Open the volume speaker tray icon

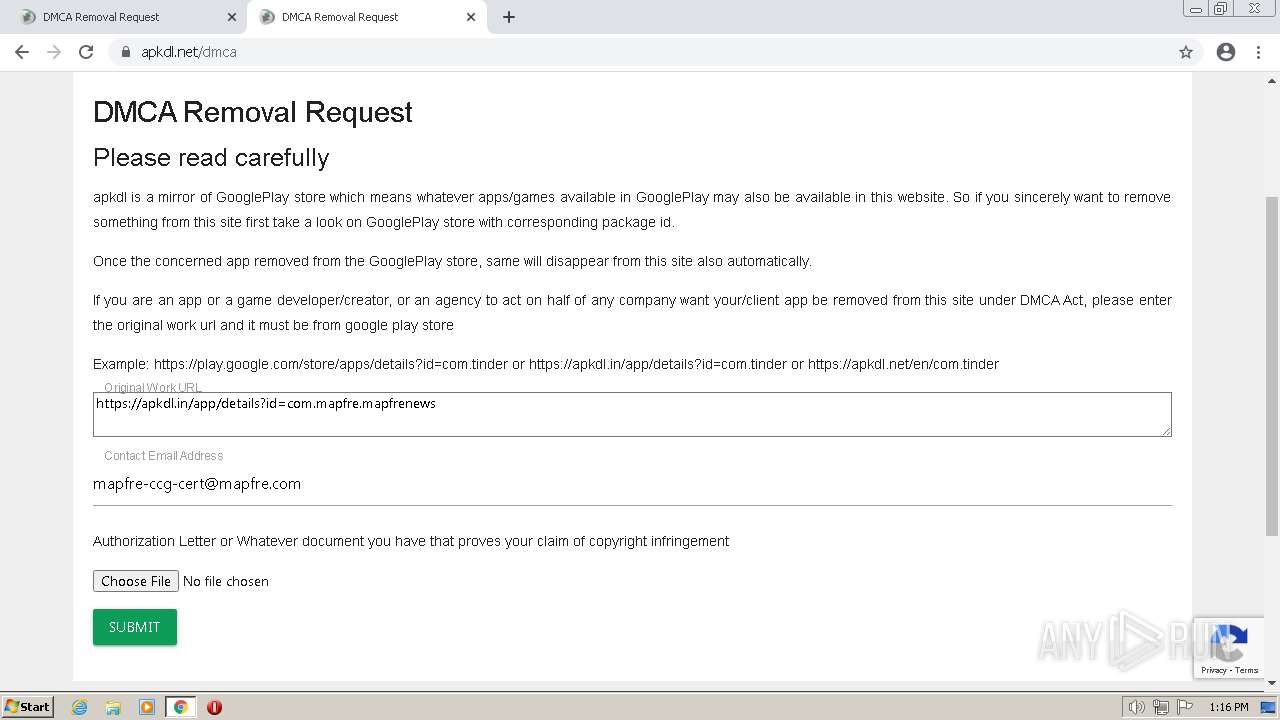pos(1136,707)
